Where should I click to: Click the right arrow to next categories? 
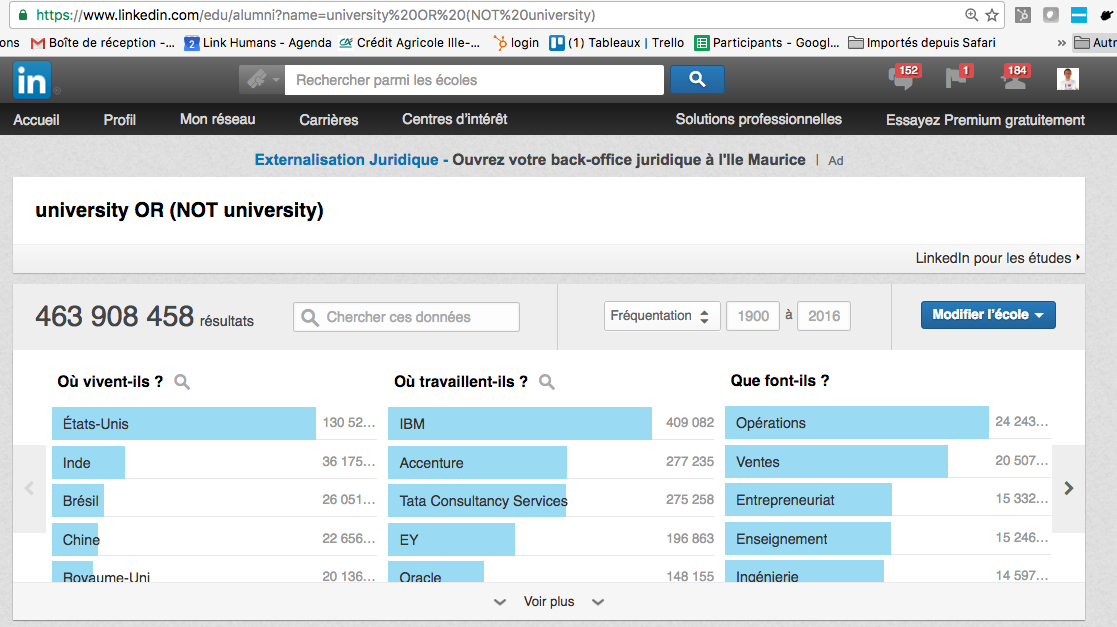click(x=1069, y=488)
